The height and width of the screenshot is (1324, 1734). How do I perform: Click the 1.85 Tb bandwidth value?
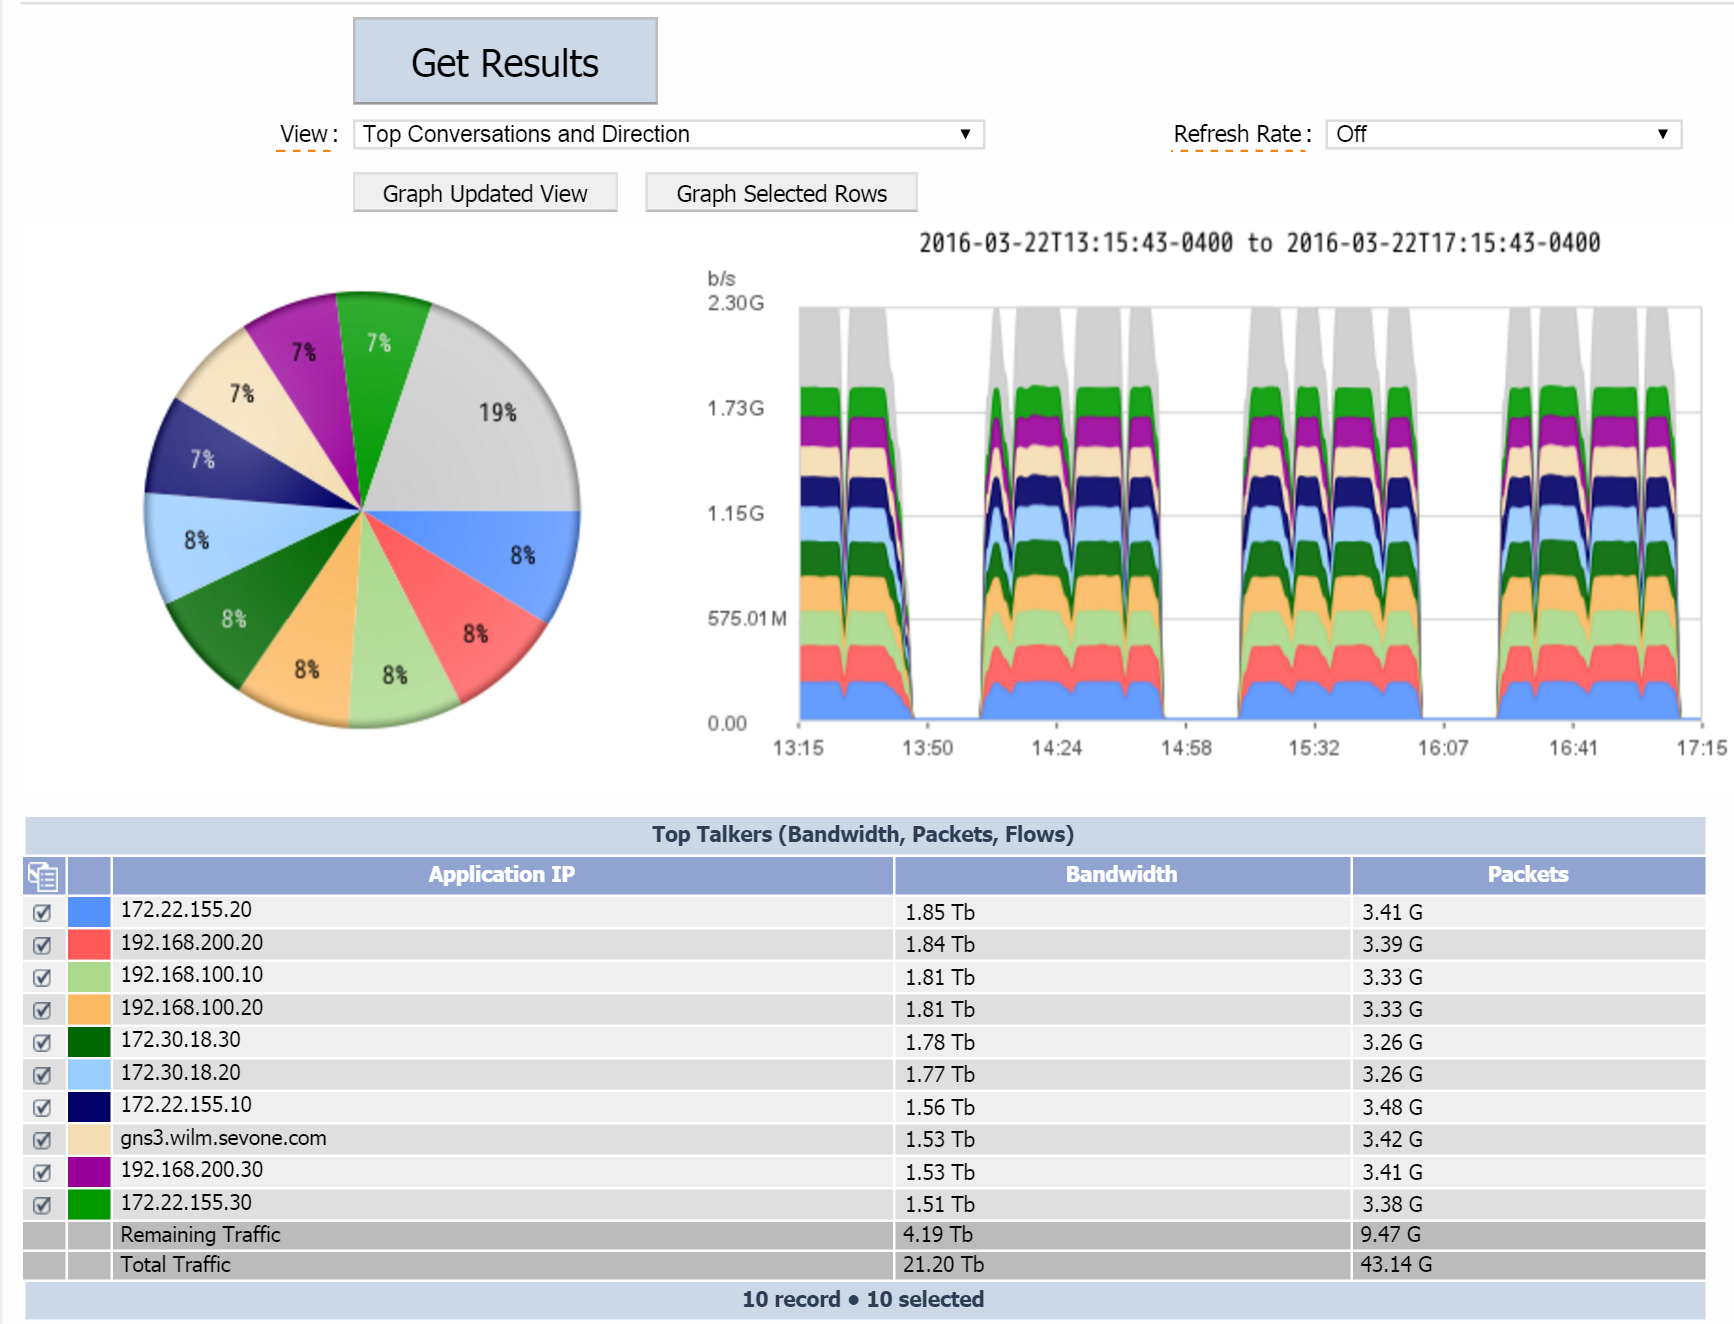(940, 912)
